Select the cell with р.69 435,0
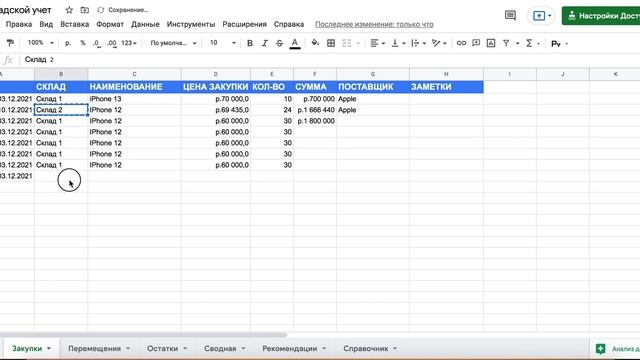This screenshot has height=360, width=640. [216, 110]
